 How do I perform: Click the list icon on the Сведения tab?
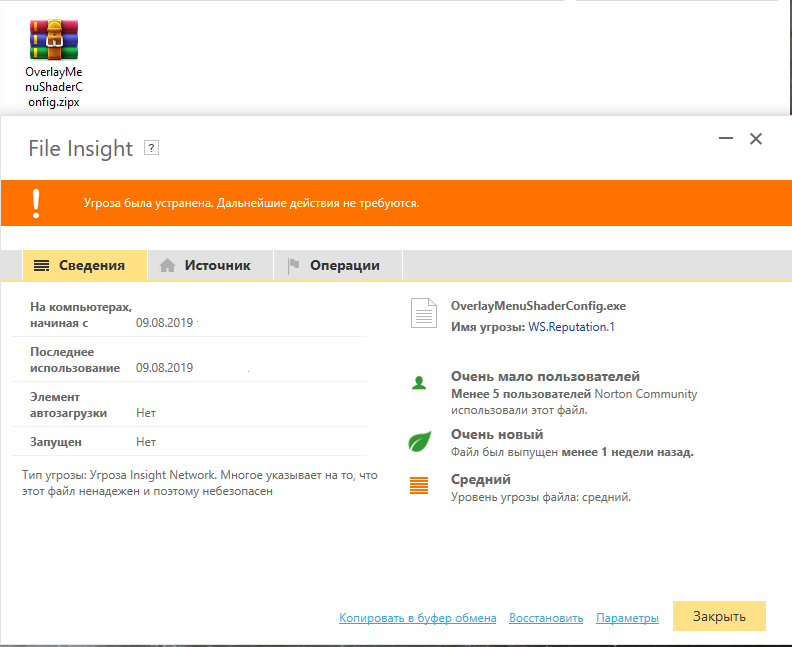(x=41, y=265)
